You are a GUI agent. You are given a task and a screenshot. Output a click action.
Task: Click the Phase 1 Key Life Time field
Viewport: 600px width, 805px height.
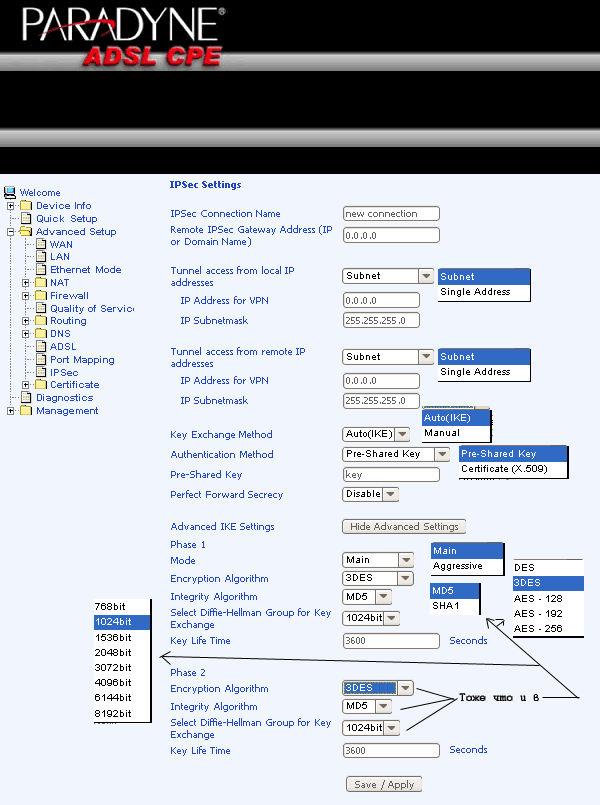tap(391, 641)
